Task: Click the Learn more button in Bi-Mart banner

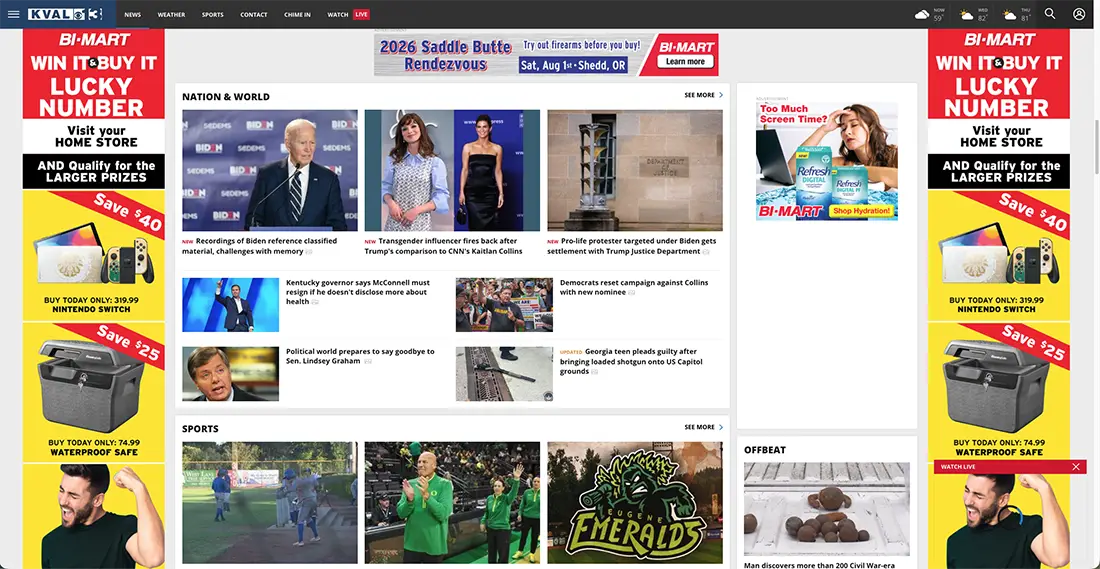Action: [x=685, y=62]
